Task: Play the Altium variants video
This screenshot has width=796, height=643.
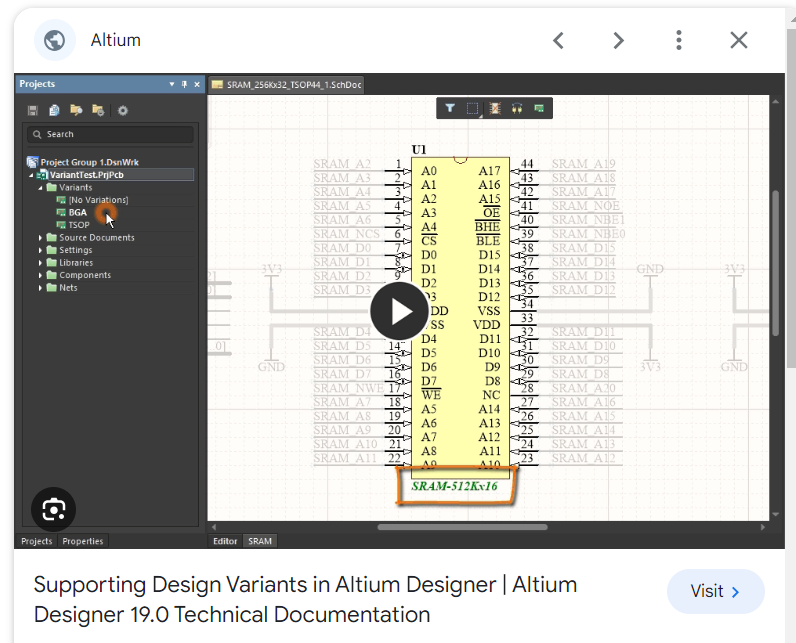Action: coord(399,311)
